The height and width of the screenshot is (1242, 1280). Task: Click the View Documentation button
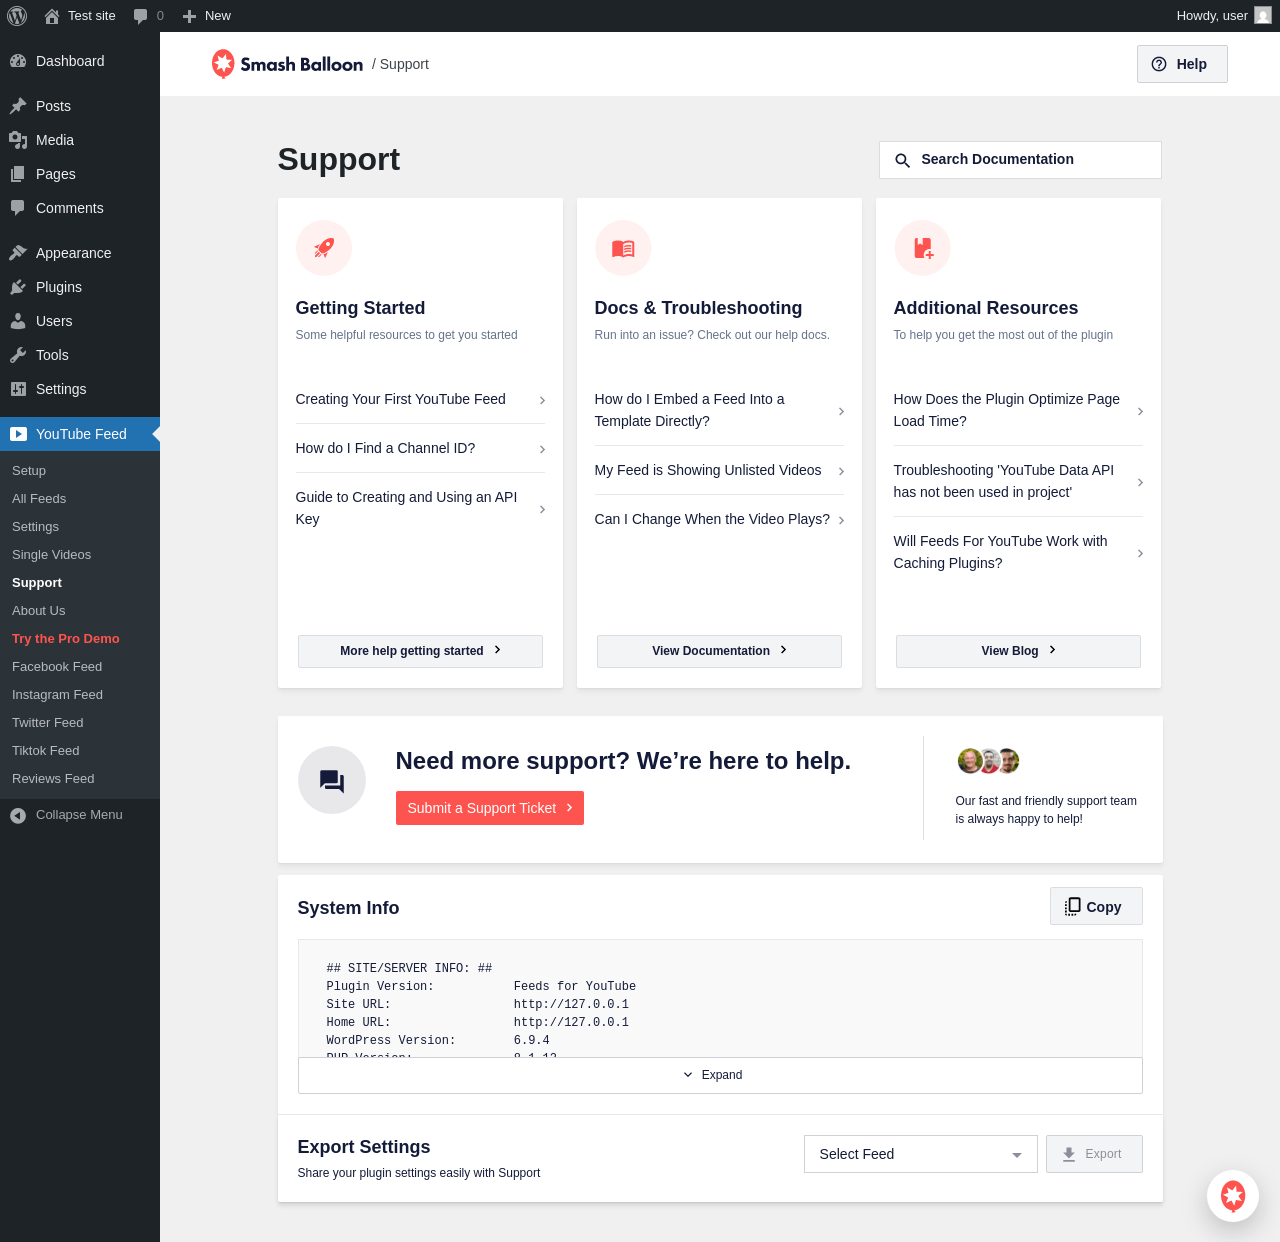coord(719,651)
